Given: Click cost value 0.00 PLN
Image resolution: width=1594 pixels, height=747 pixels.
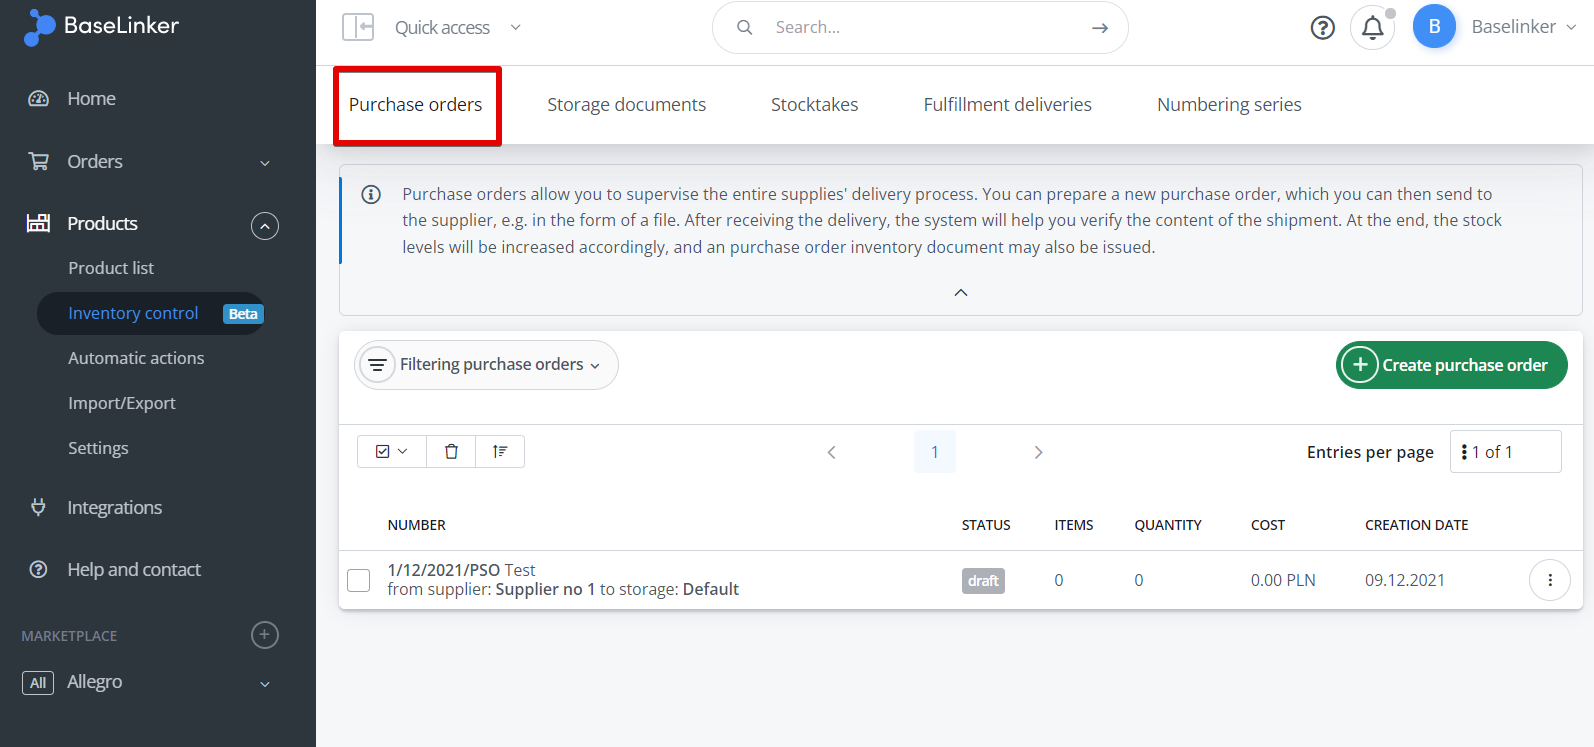Looking at the screenshot, I should [1283, 580].
